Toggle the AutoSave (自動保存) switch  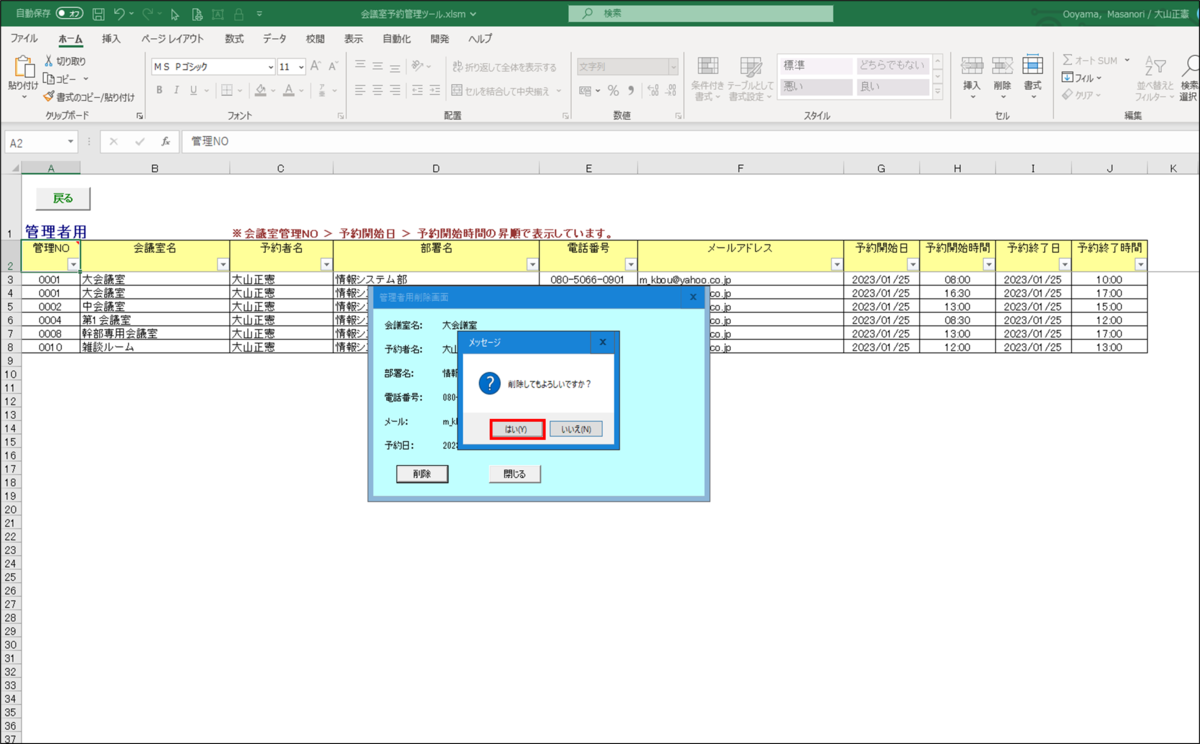pyautogui.click(x=69, y=15)
